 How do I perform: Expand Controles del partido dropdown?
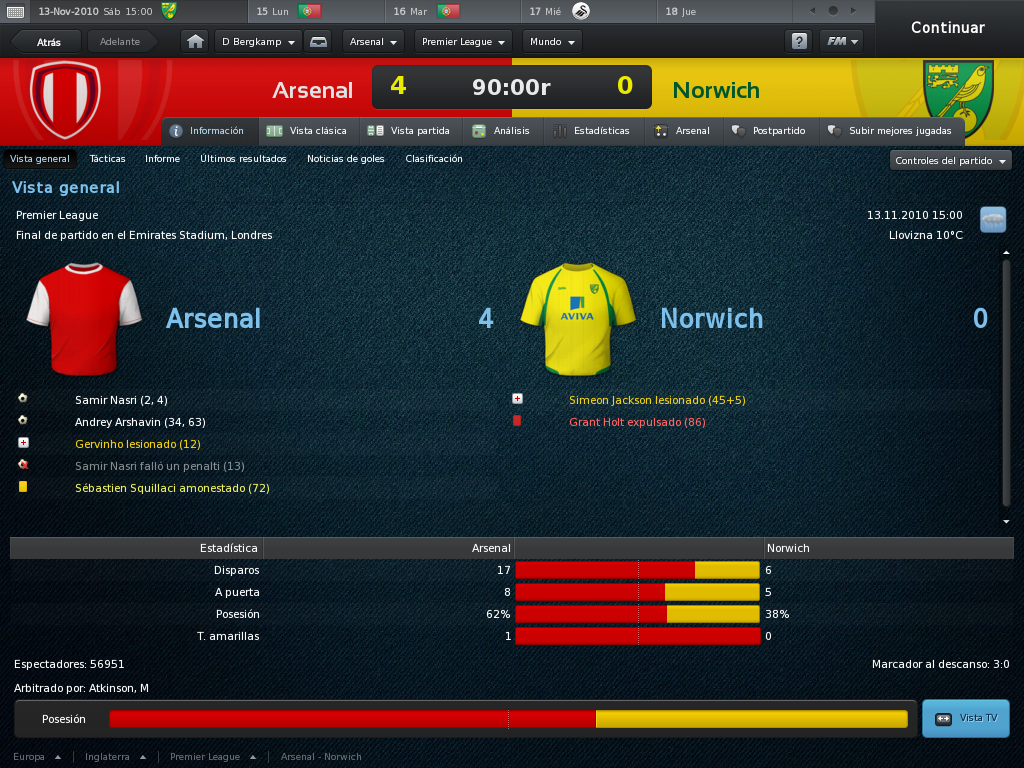[950, 161]
